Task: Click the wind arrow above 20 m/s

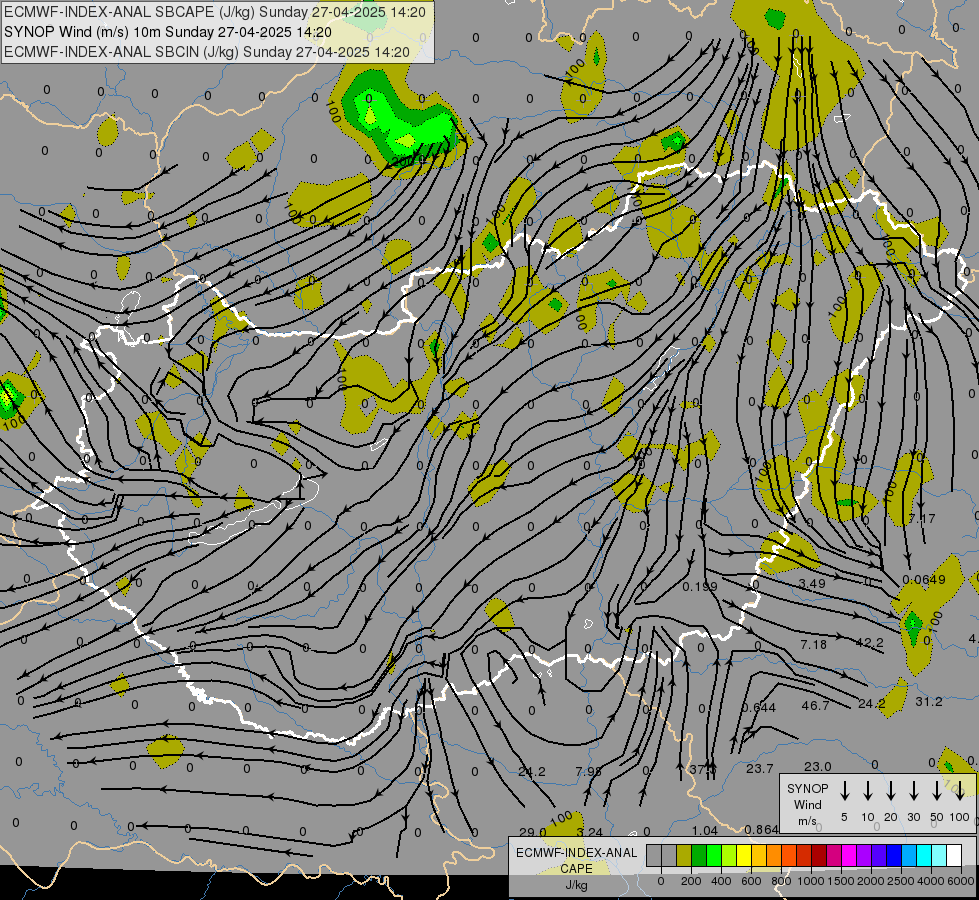Action: (890, 791)
